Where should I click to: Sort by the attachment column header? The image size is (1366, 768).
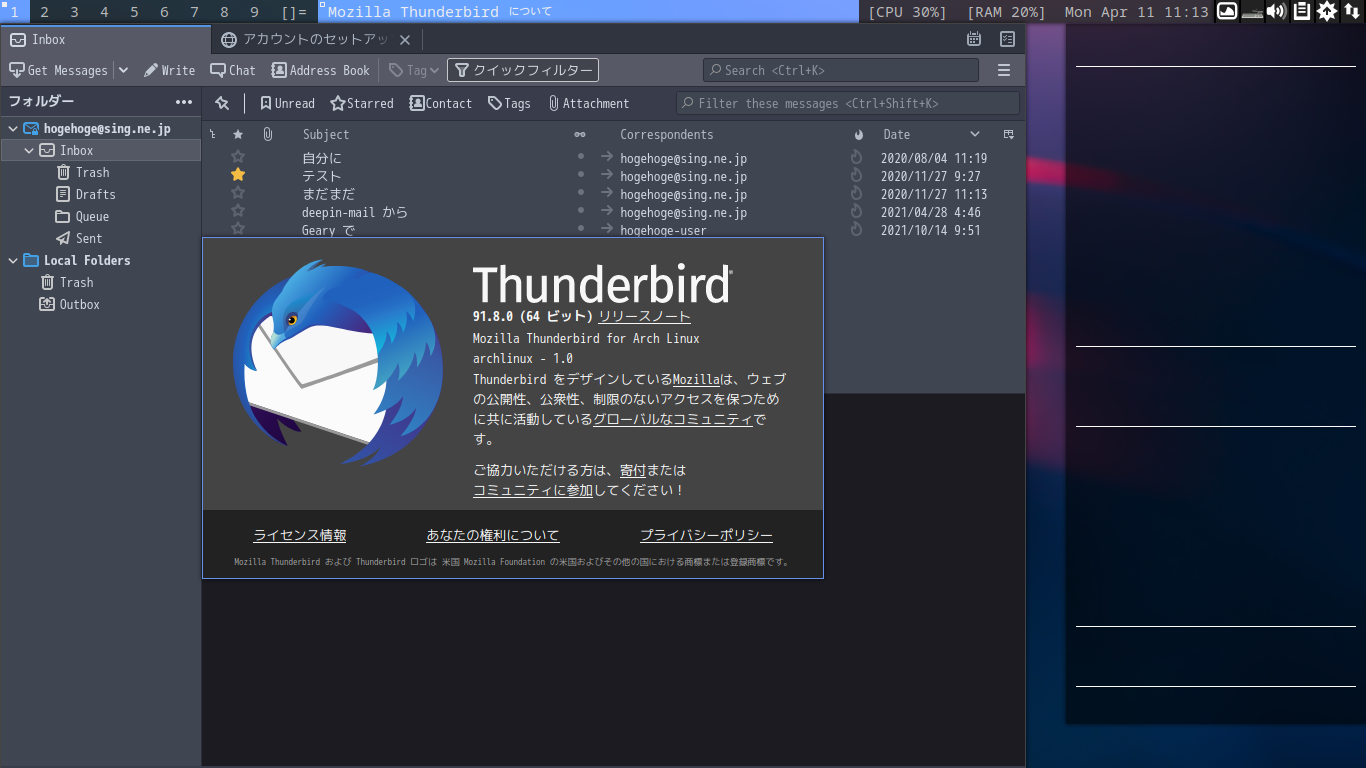267,134
